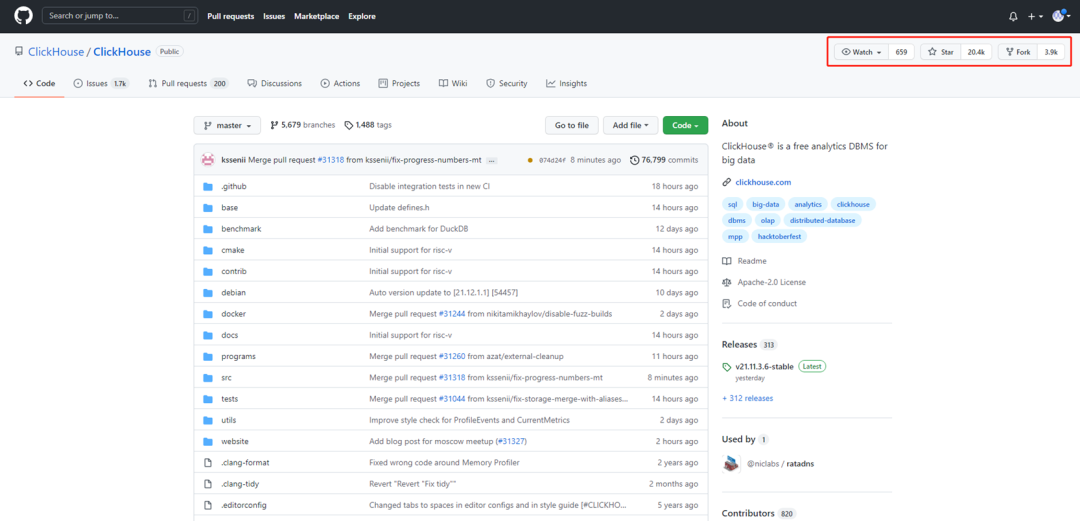Viewport: 1080px width, 521px height.
Task: Fork the ClickHouse repository
Action: [1018, 52]
